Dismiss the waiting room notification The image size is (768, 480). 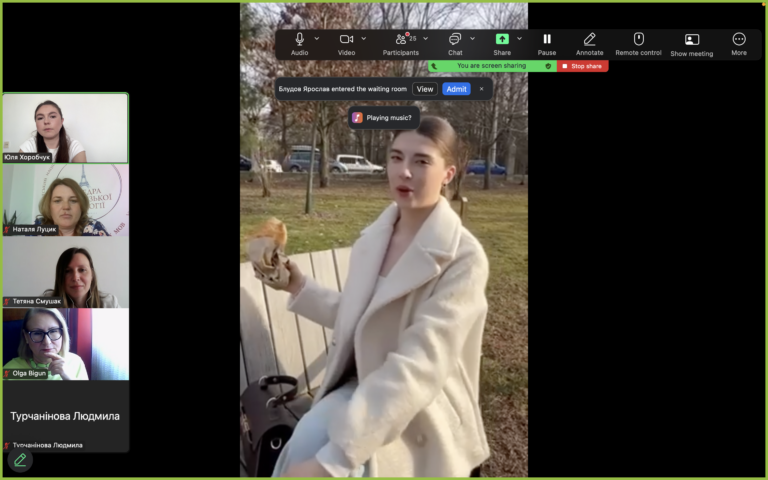point(481,89)
